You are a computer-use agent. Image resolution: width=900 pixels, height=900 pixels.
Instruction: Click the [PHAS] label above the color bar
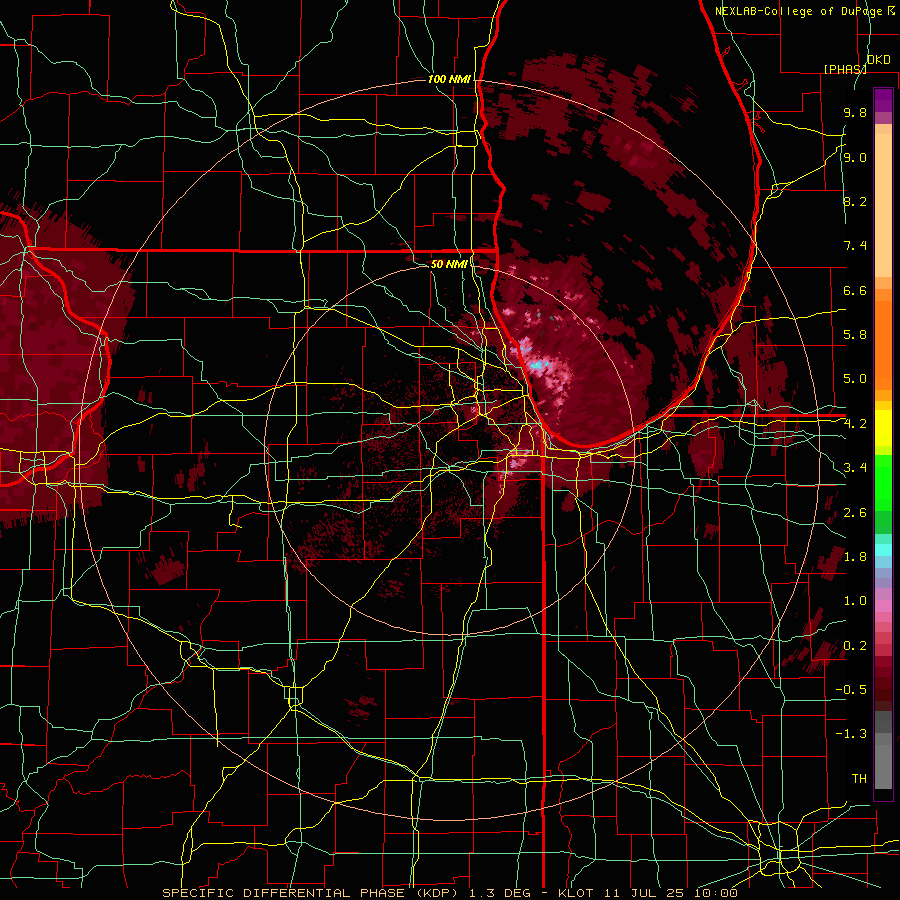click(x=845, y=69)
